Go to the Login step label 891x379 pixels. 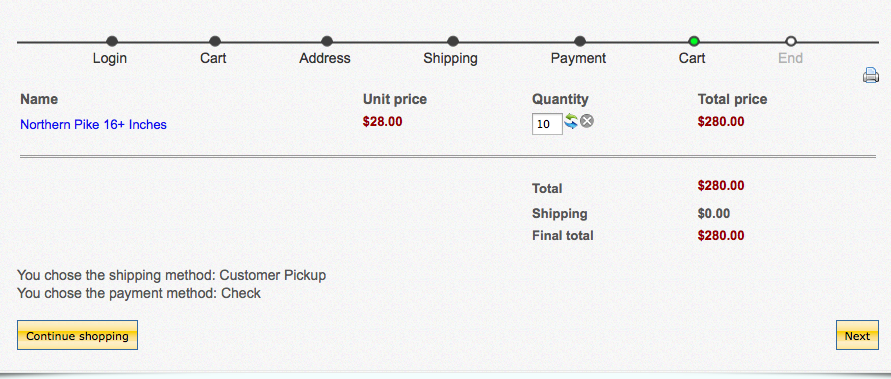click(x=110, y=58)
